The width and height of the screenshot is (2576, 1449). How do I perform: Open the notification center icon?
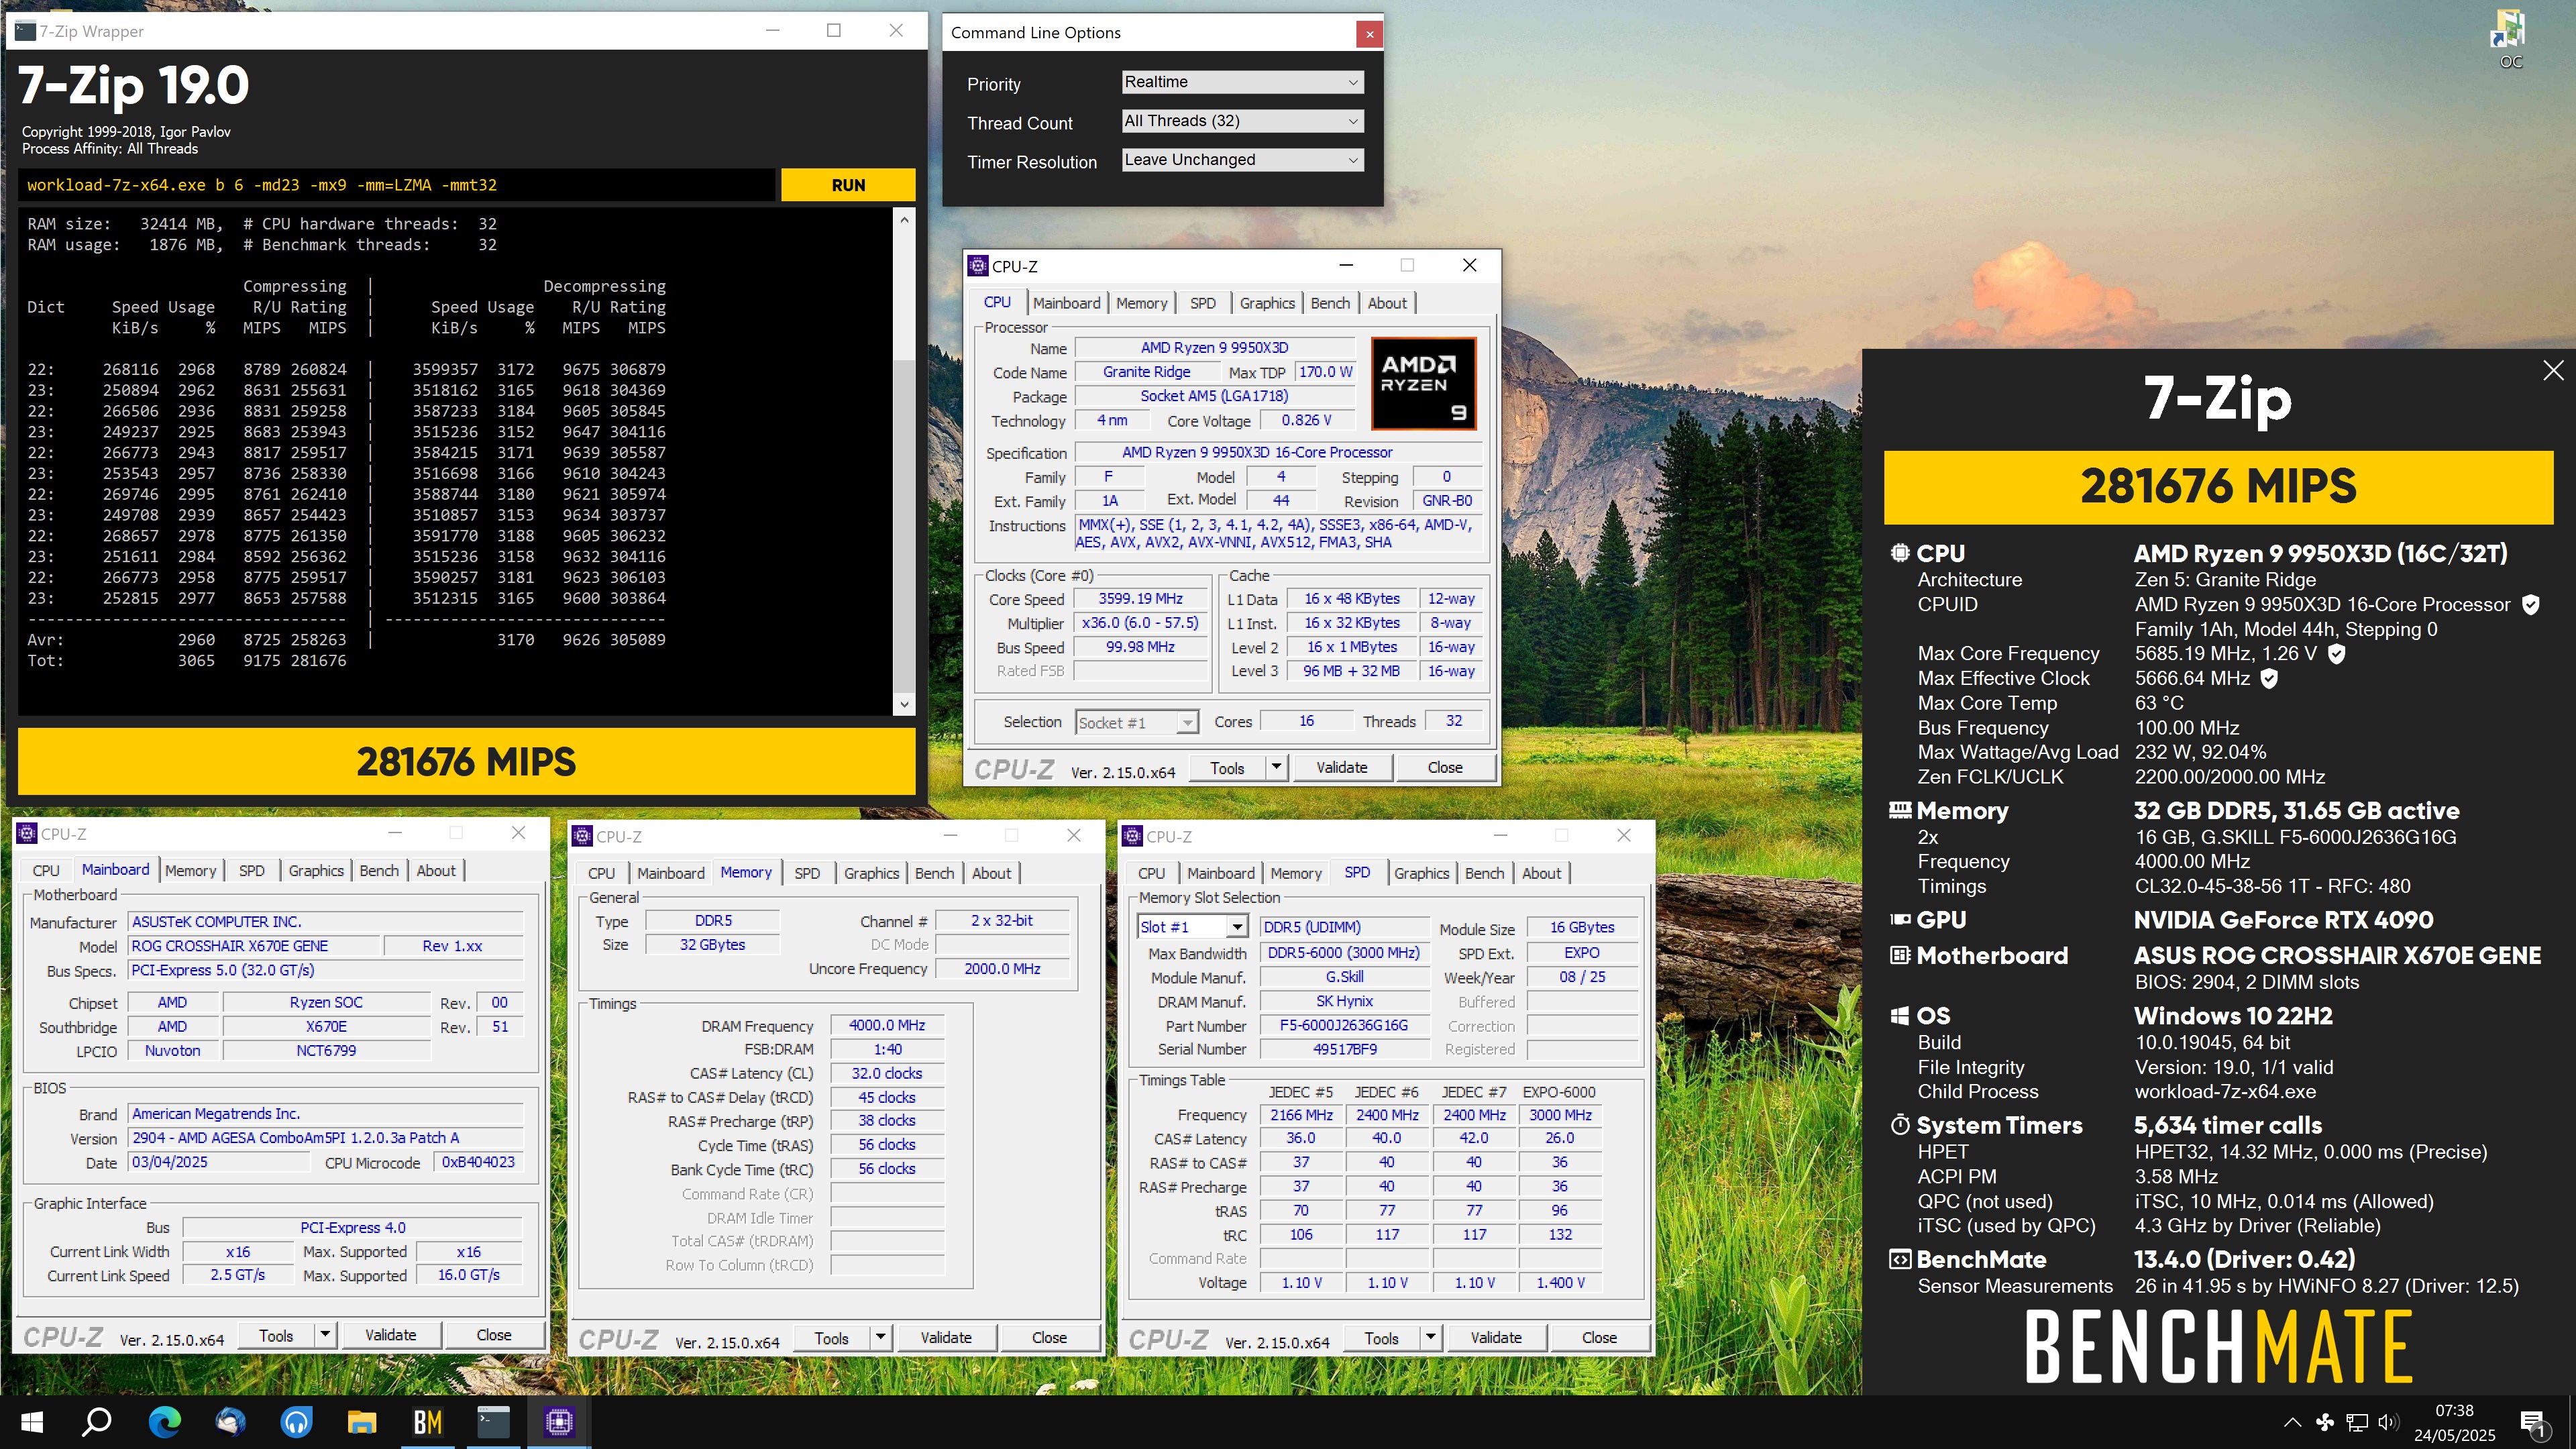[2534, 1423]
